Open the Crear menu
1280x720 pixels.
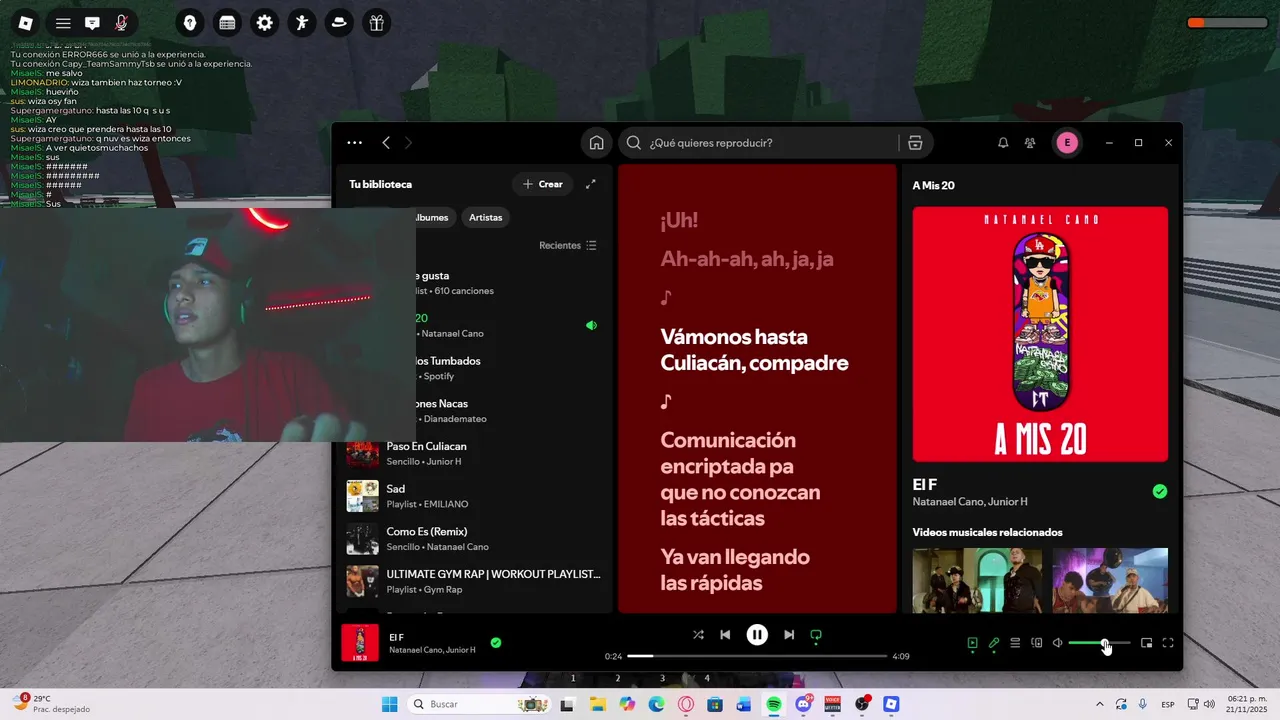pyautogui.click(x=543, y=184)
